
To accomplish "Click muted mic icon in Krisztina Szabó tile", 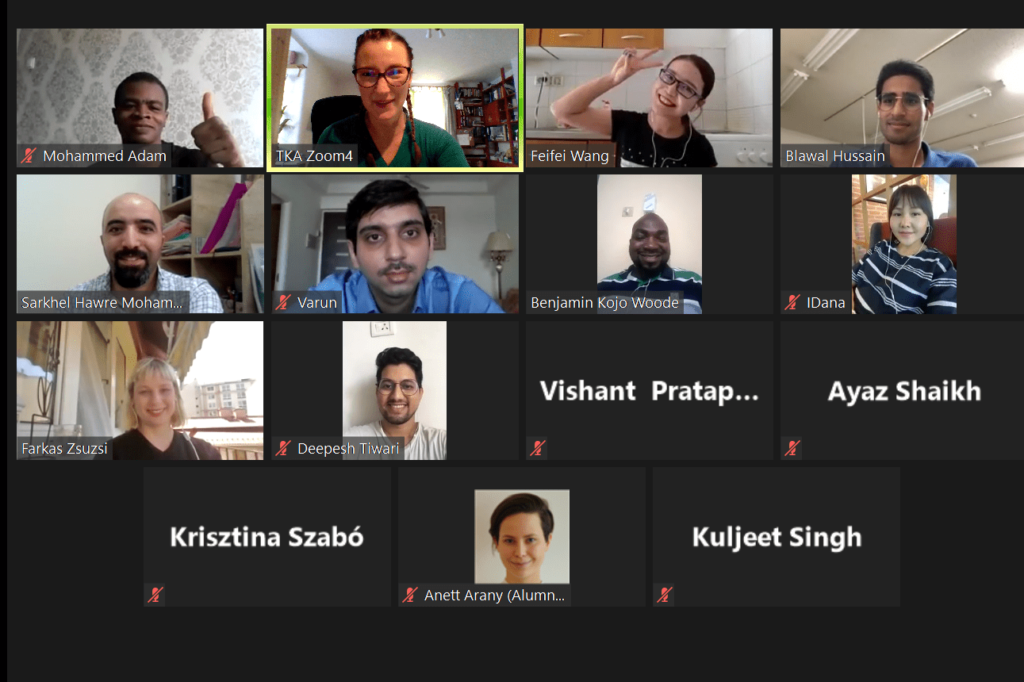I will (155, 594).
